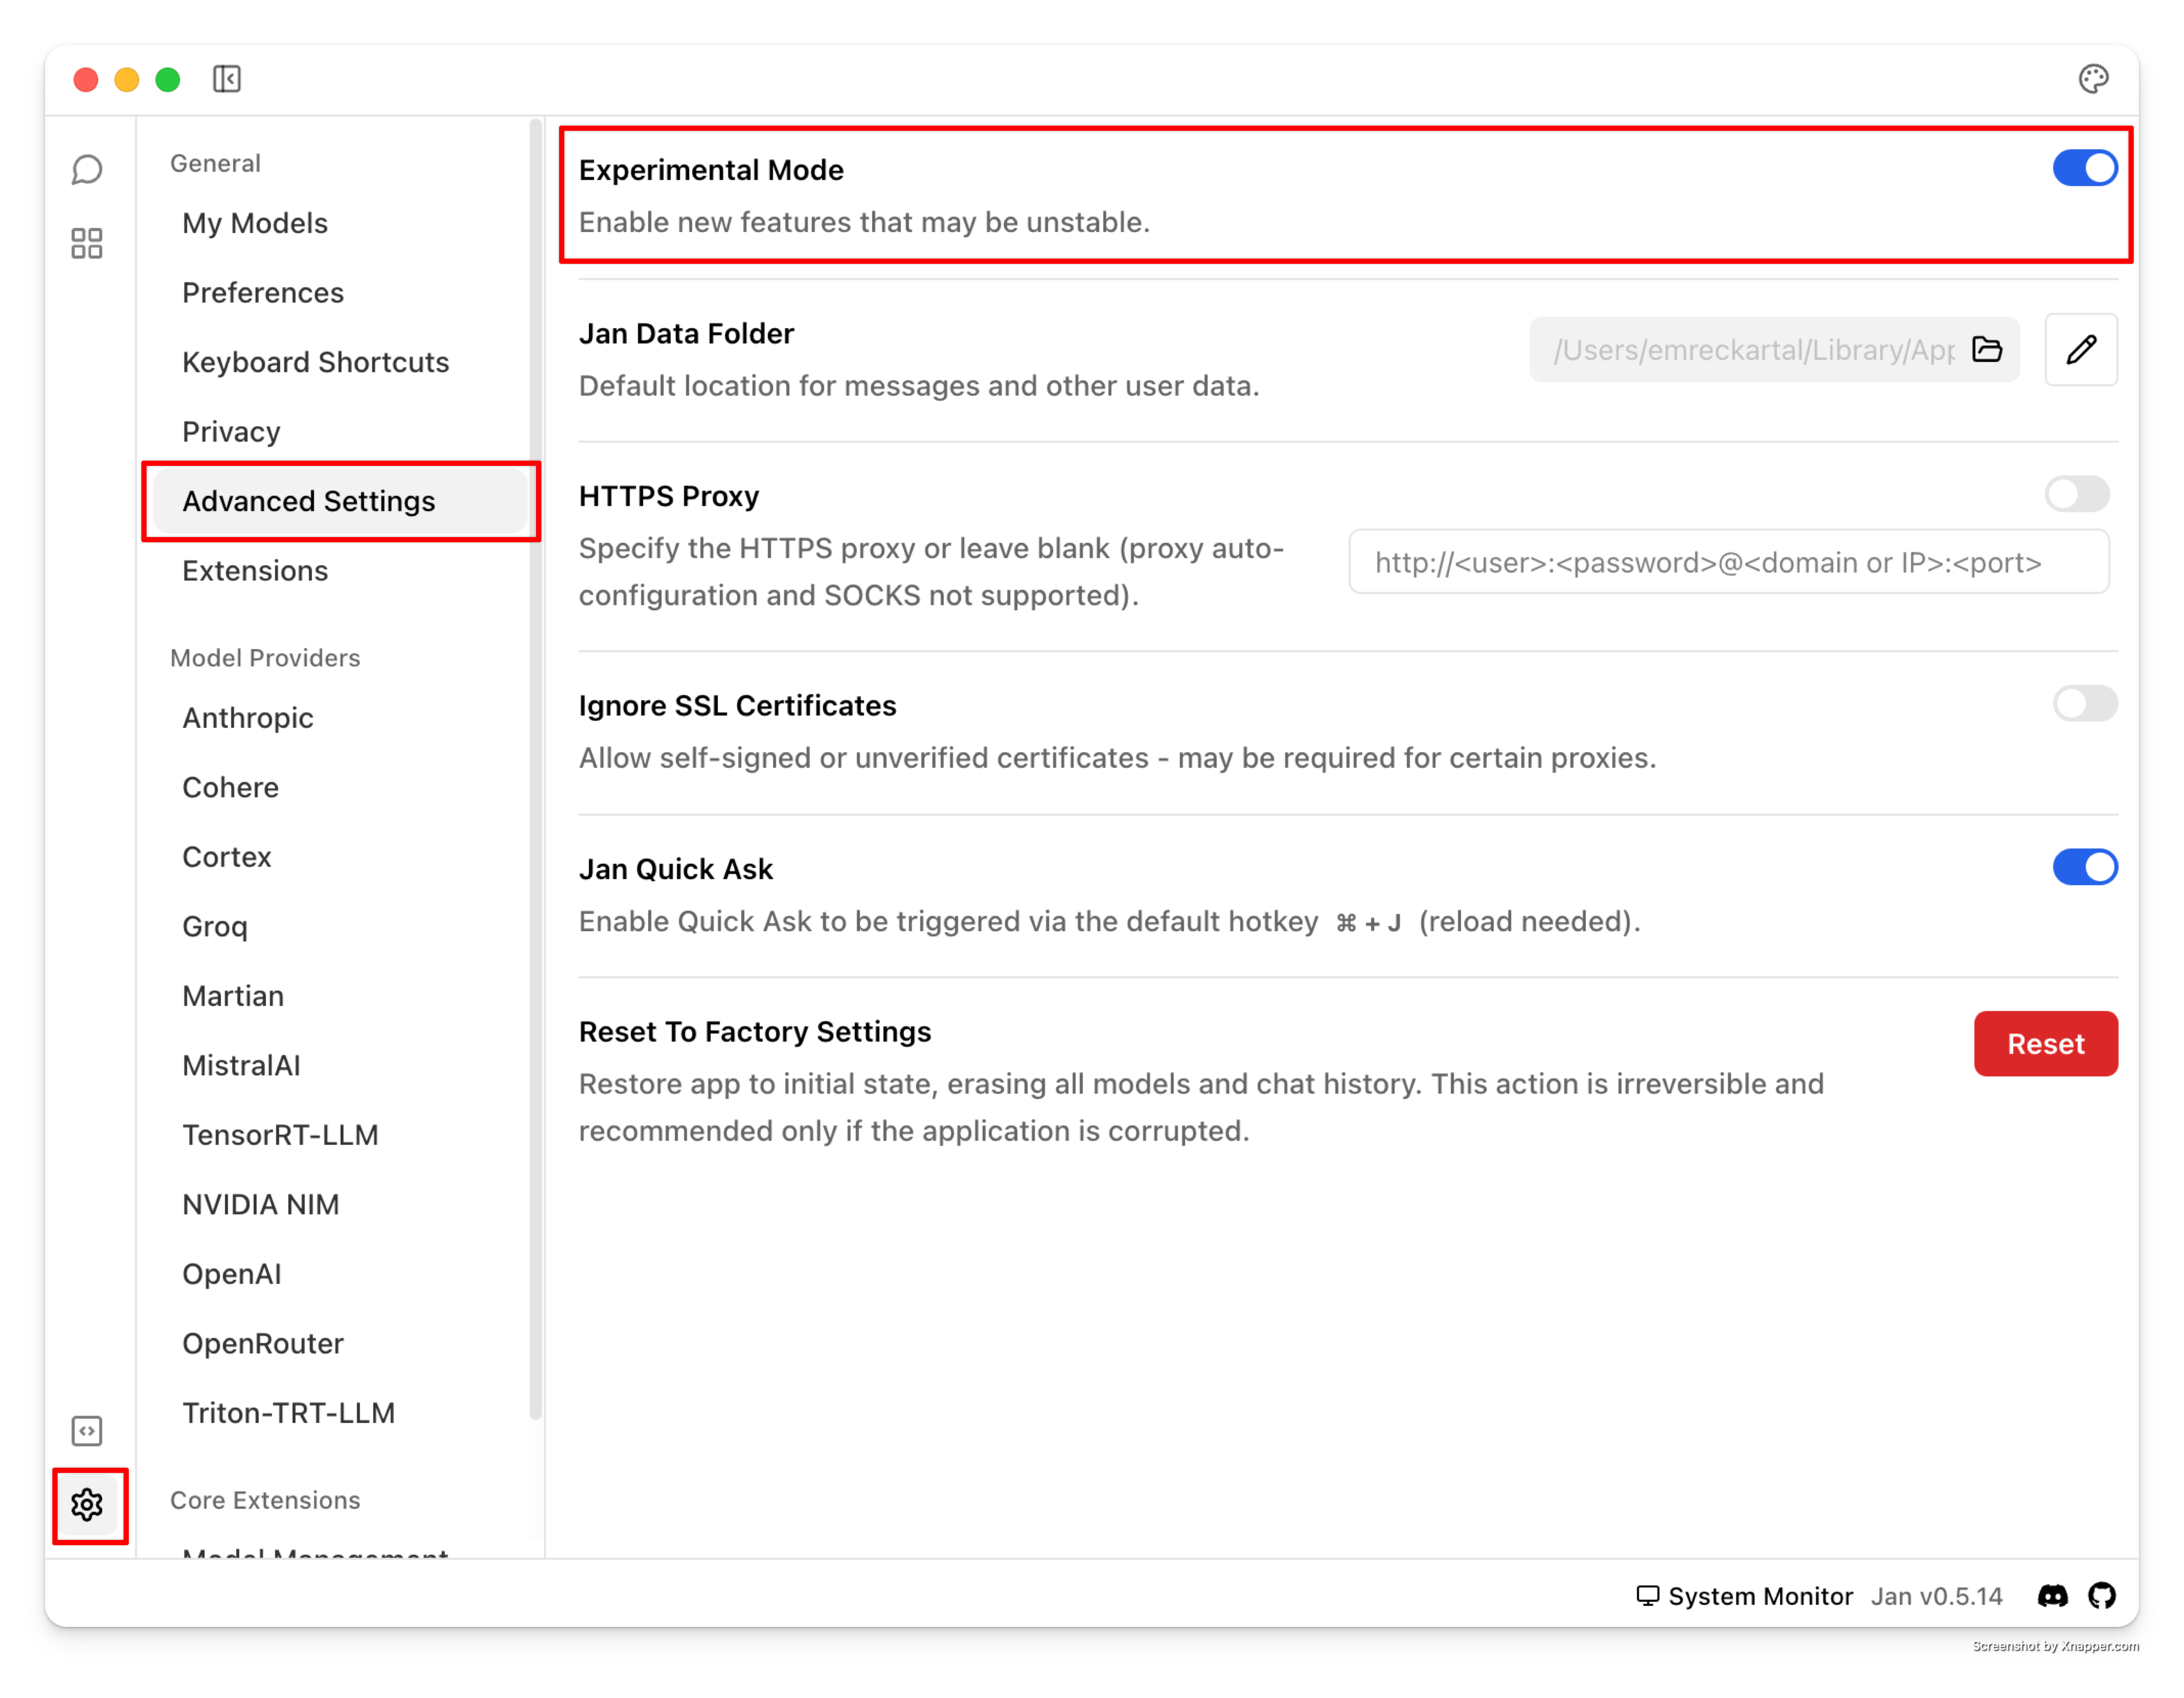2184x1698 pixels.
Task: Open the chat threads icon
Action: (x=87, y=170)
